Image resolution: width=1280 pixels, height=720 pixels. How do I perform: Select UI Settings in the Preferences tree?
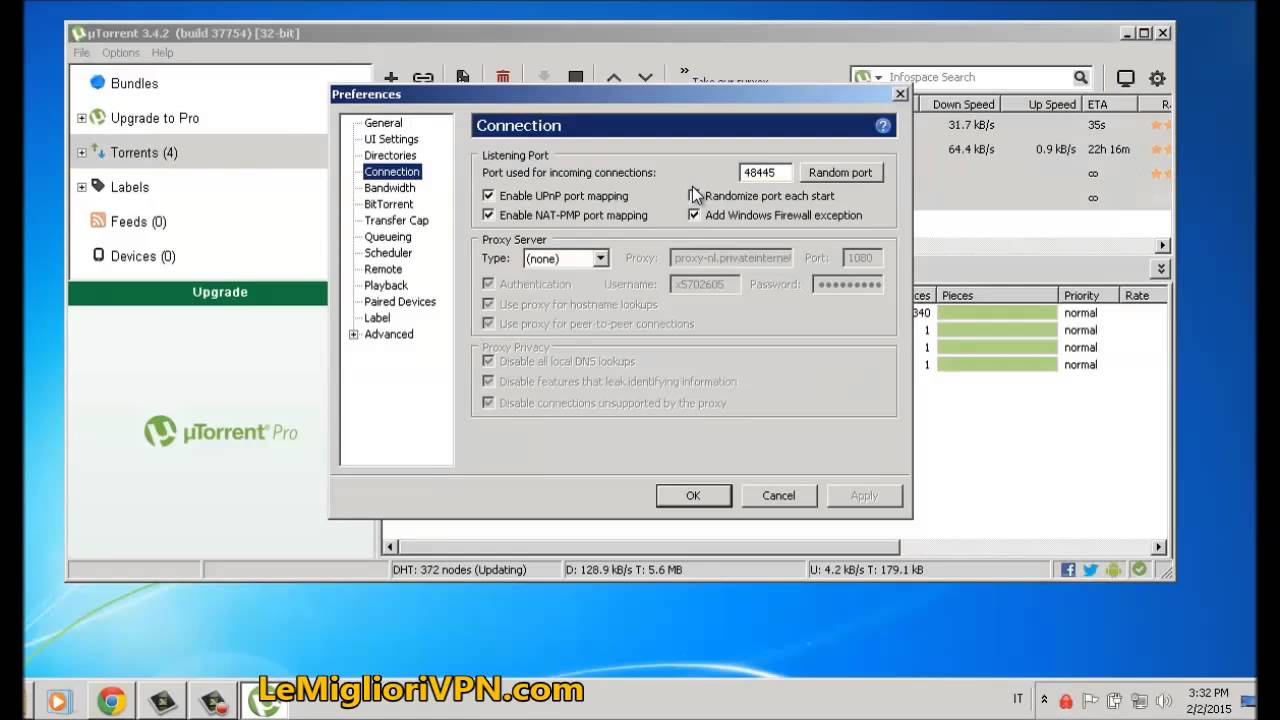pos(391,139)
